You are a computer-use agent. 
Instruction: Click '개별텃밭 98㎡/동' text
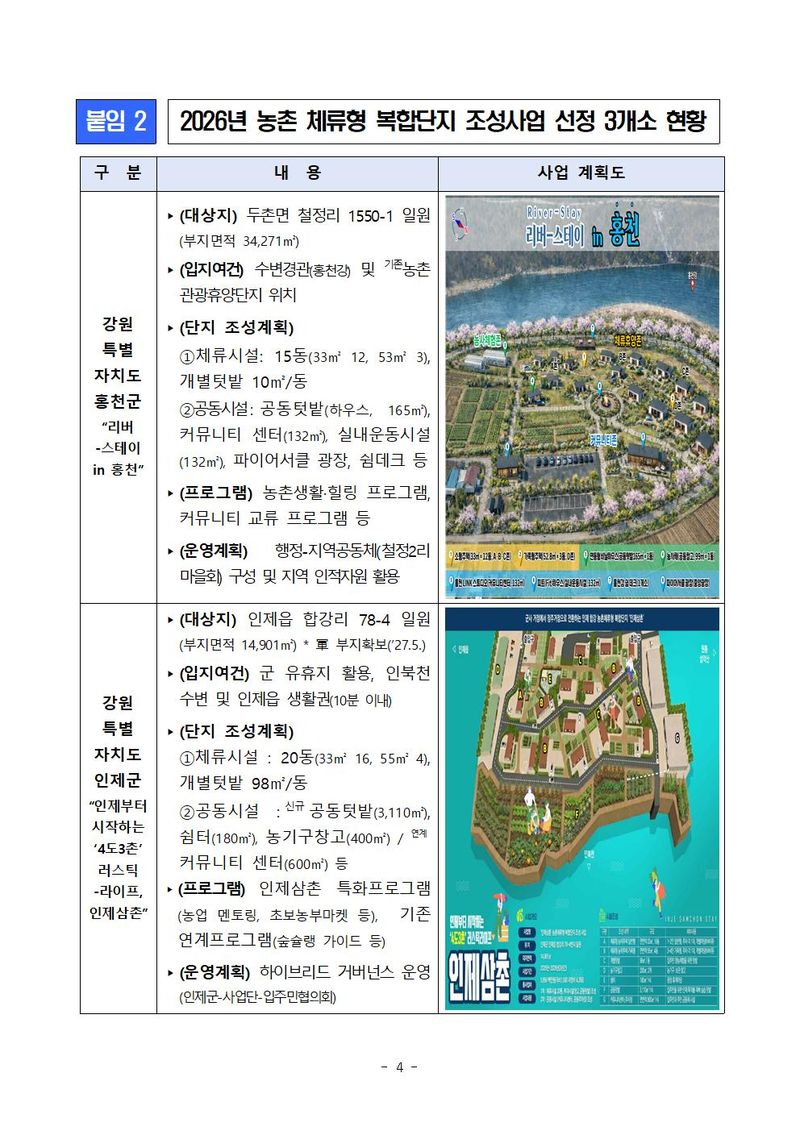243,783
